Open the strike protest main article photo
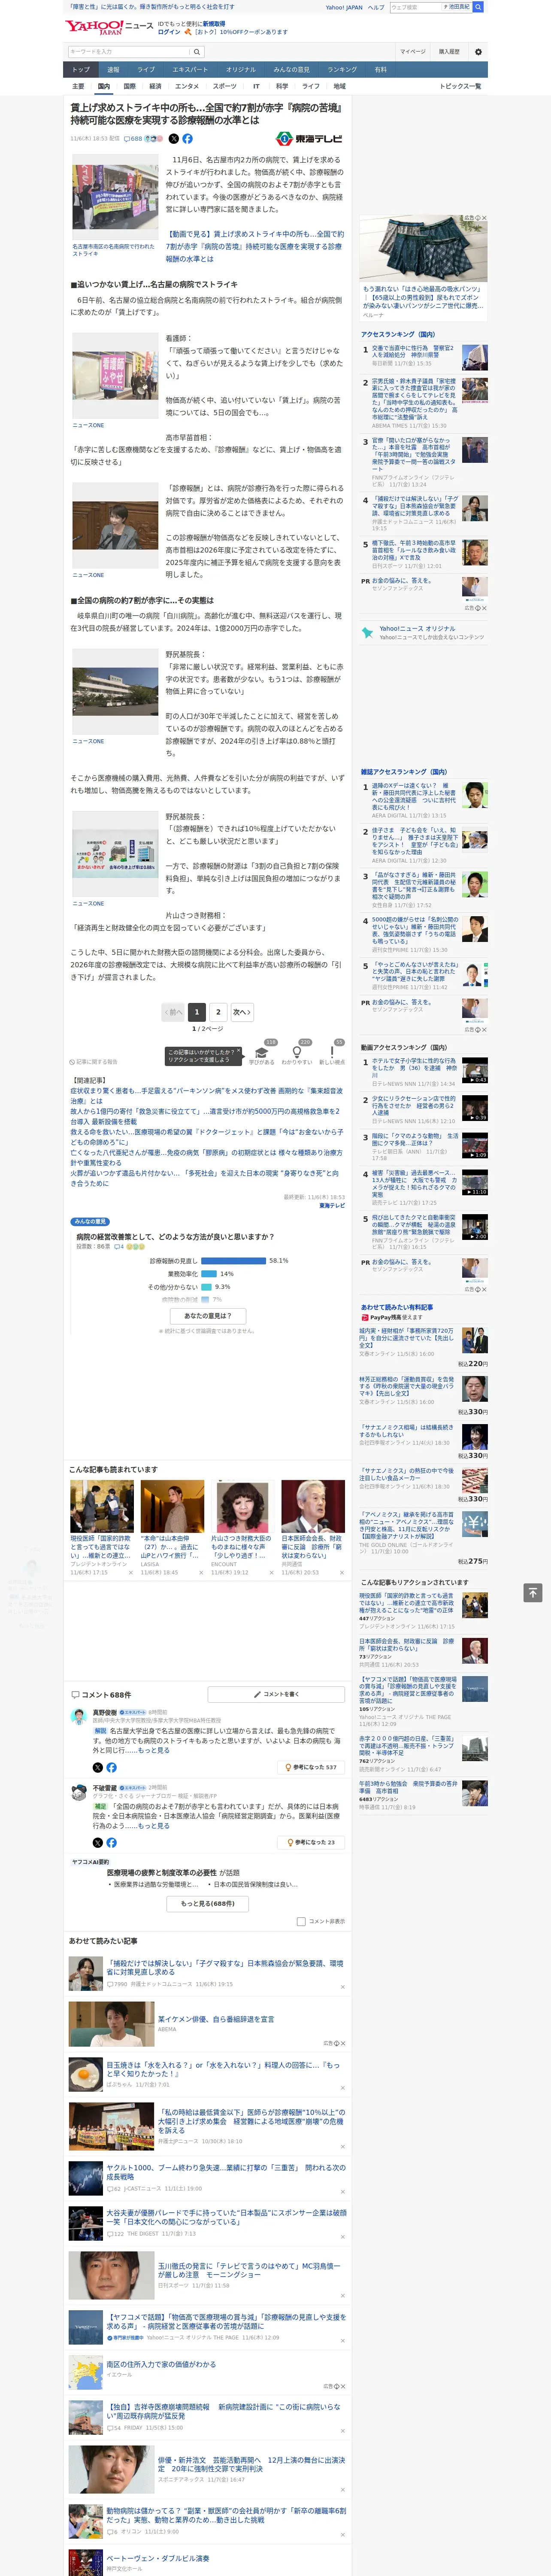551x2576 pixels. (x=115, y=198)
